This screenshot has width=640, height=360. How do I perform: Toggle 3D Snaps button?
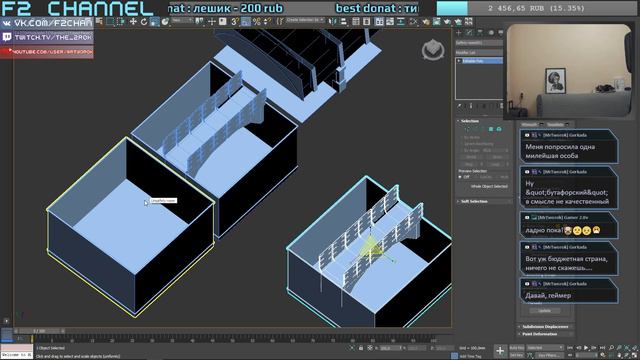coord(235,22)
